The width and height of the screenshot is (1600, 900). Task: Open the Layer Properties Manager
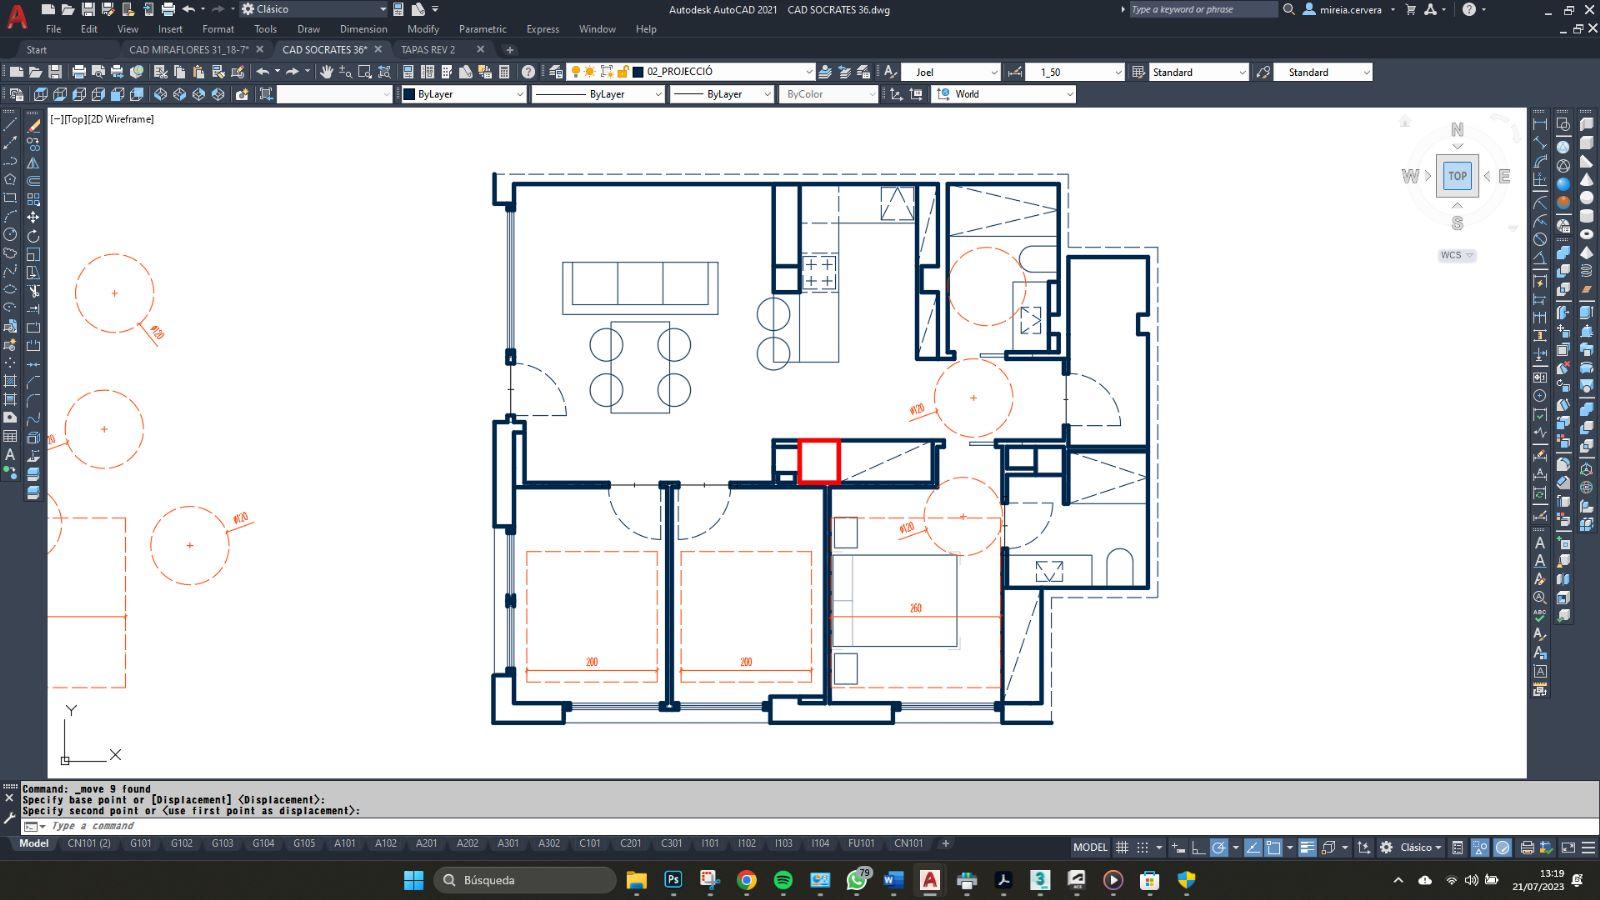(556, 72)
